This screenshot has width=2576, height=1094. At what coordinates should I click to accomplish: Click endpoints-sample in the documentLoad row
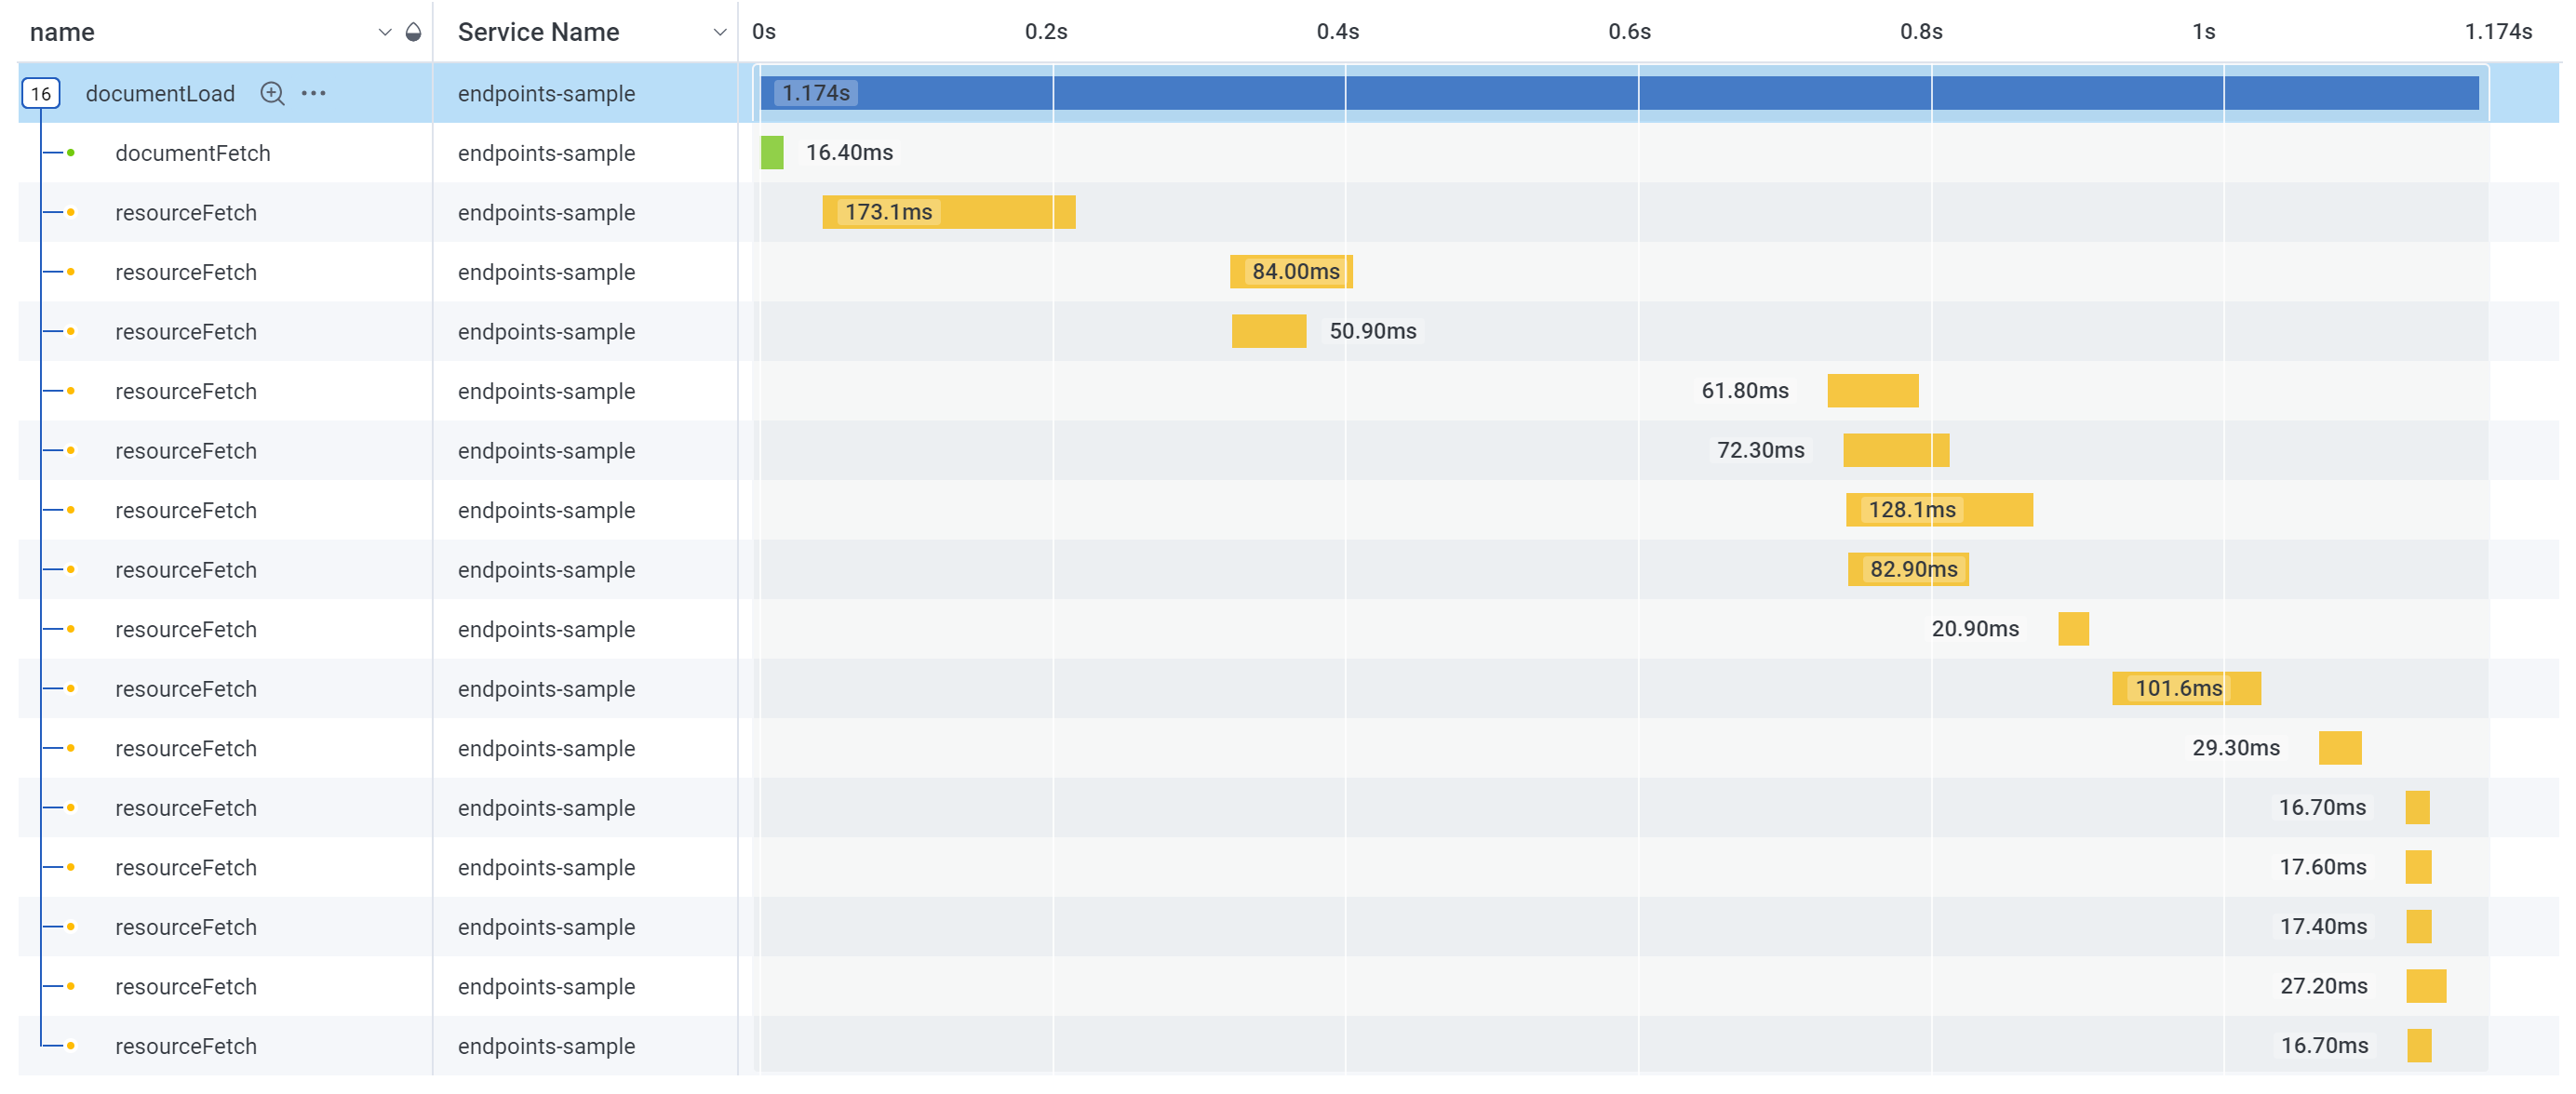coord(546,93)
